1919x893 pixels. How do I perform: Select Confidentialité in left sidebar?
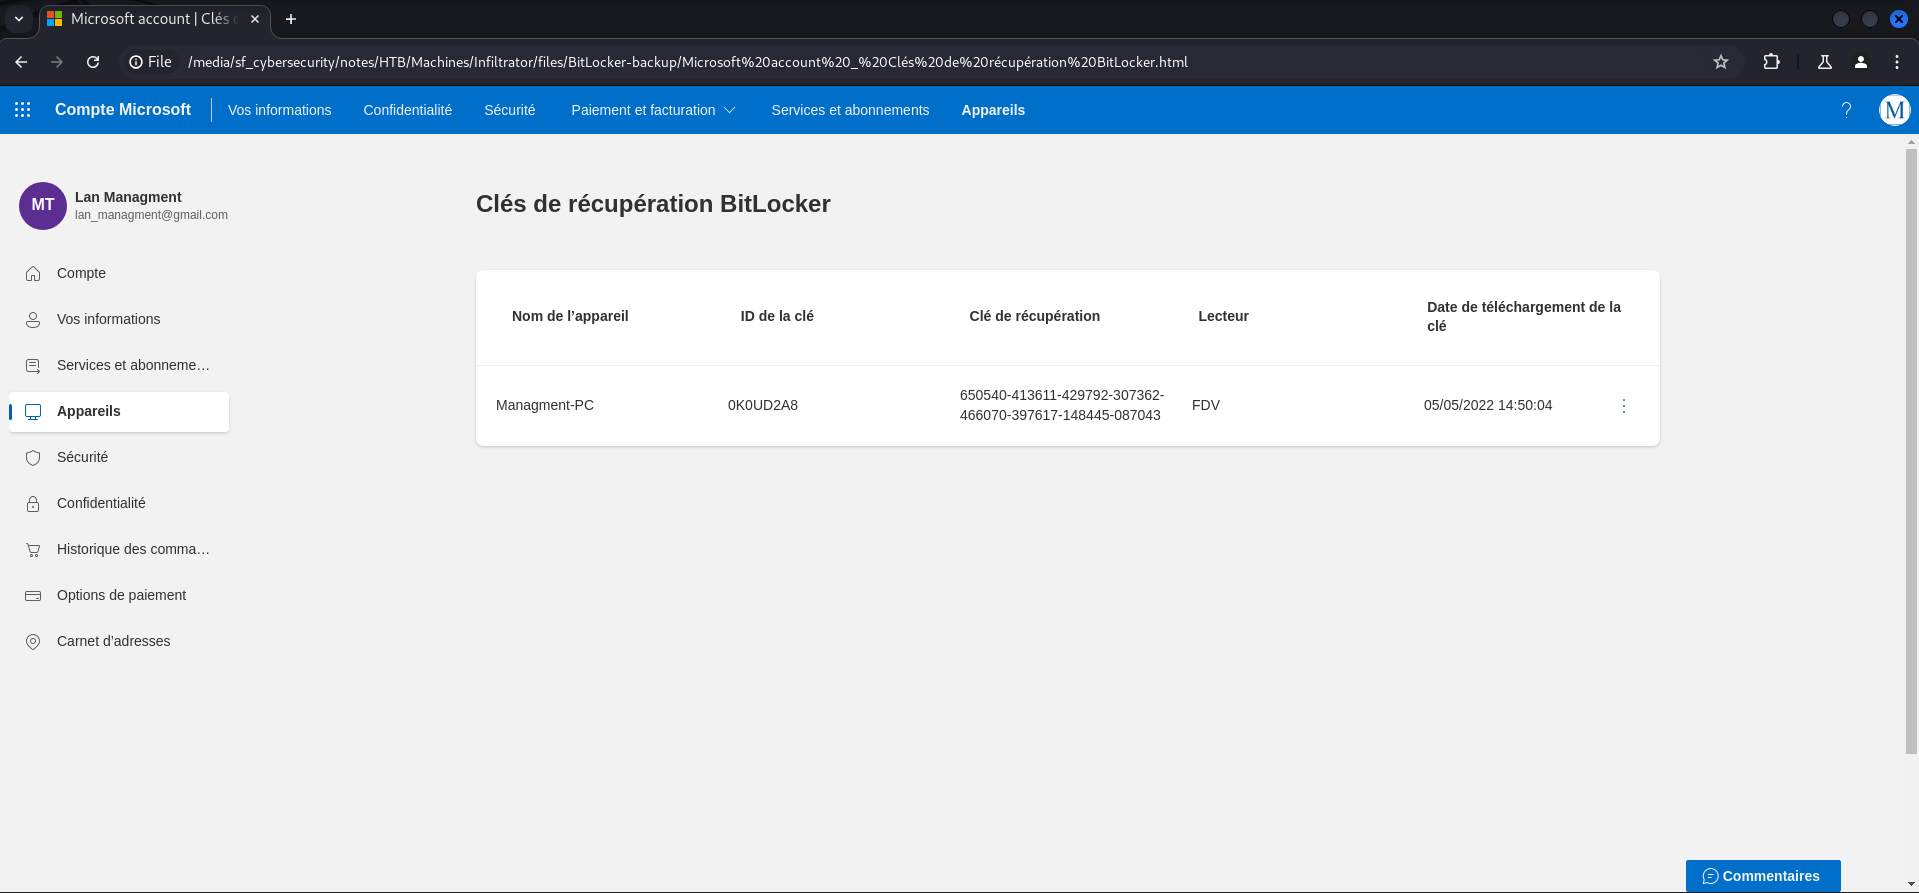(101, 503)
